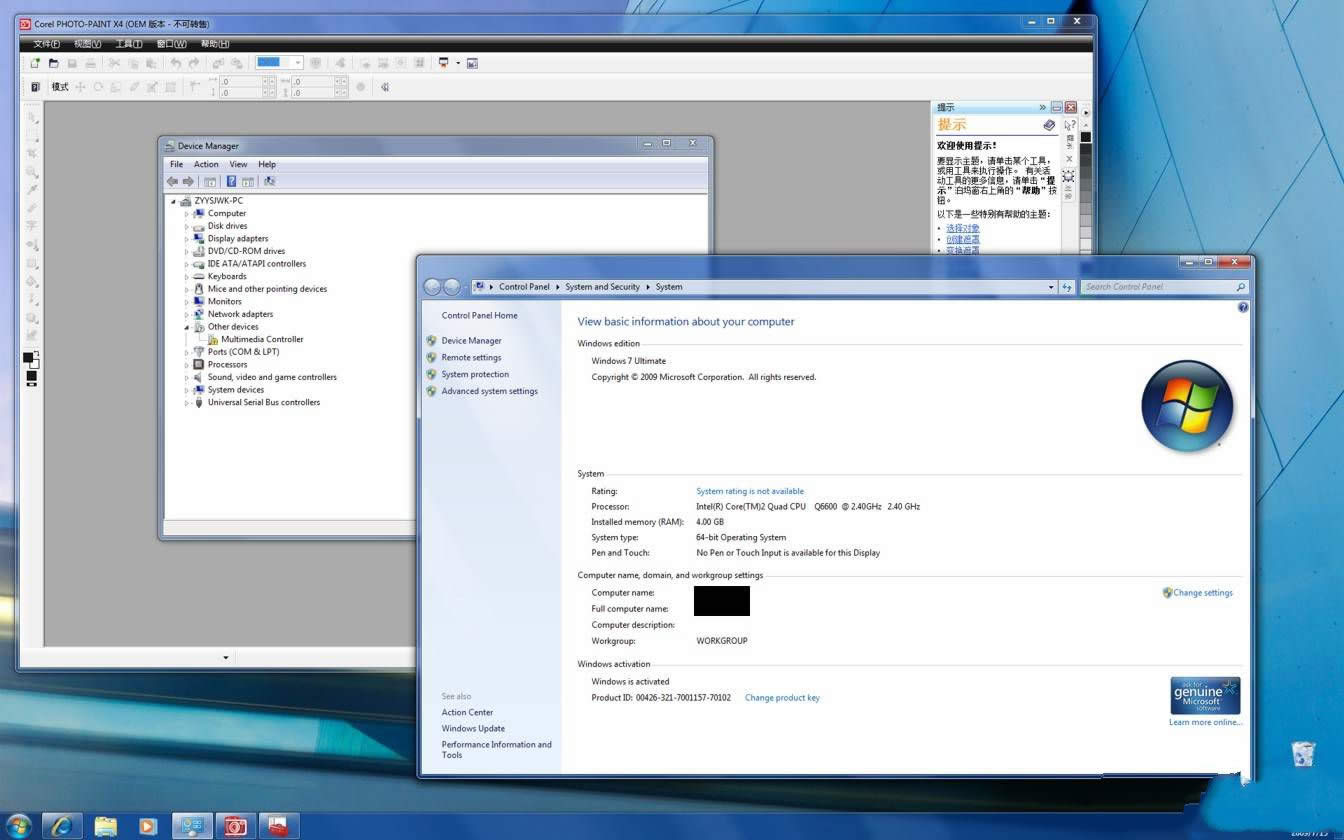Click the Redo icon in Corel PHOTO-PAINT
The height and width of the screenshot is (840, 1344).
point(195,62)
